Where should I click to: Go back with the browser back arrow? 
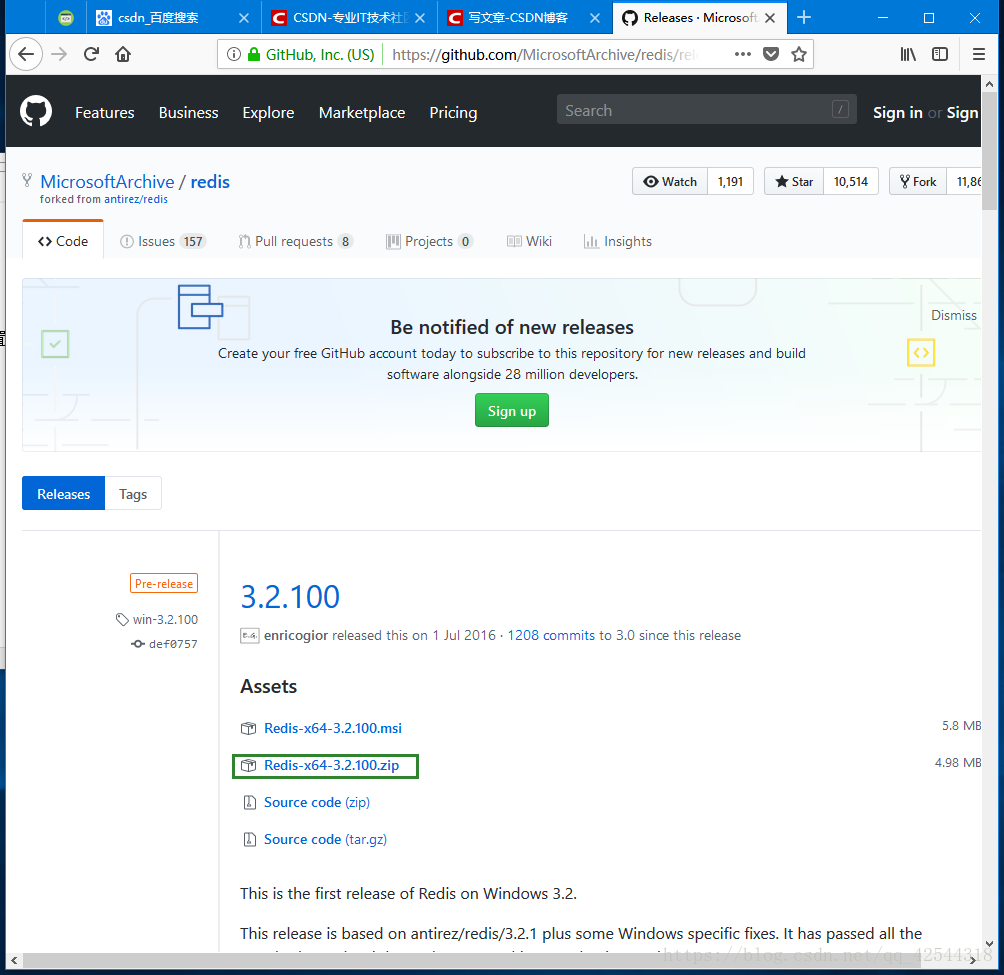coord(26,54)
